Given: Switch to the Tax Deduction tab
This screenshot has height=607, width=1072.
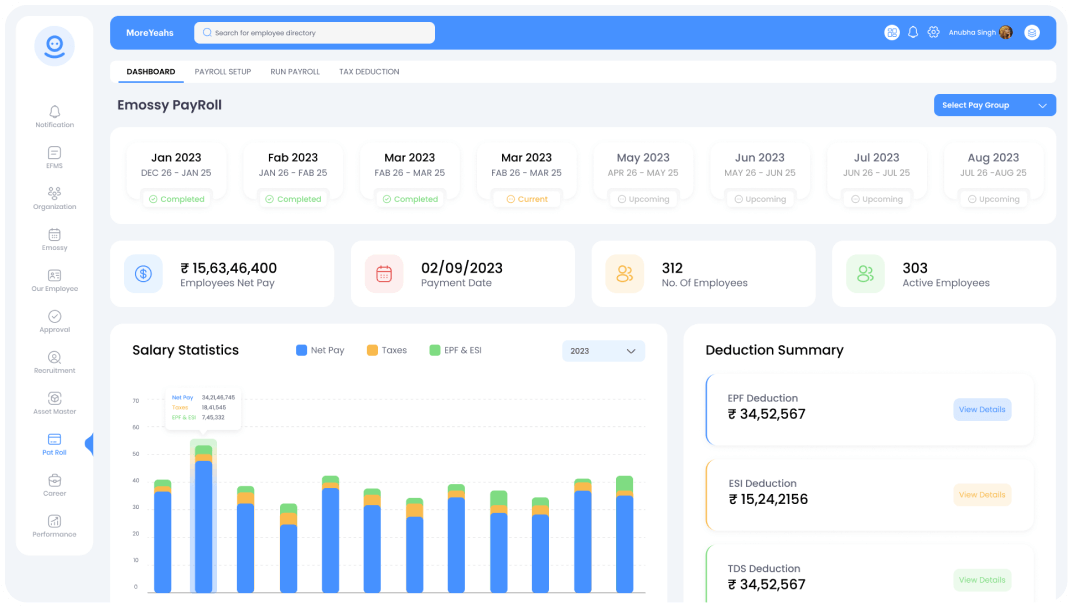Looking at the screenshot, I should pyautogui.click(x=369, y=72).
